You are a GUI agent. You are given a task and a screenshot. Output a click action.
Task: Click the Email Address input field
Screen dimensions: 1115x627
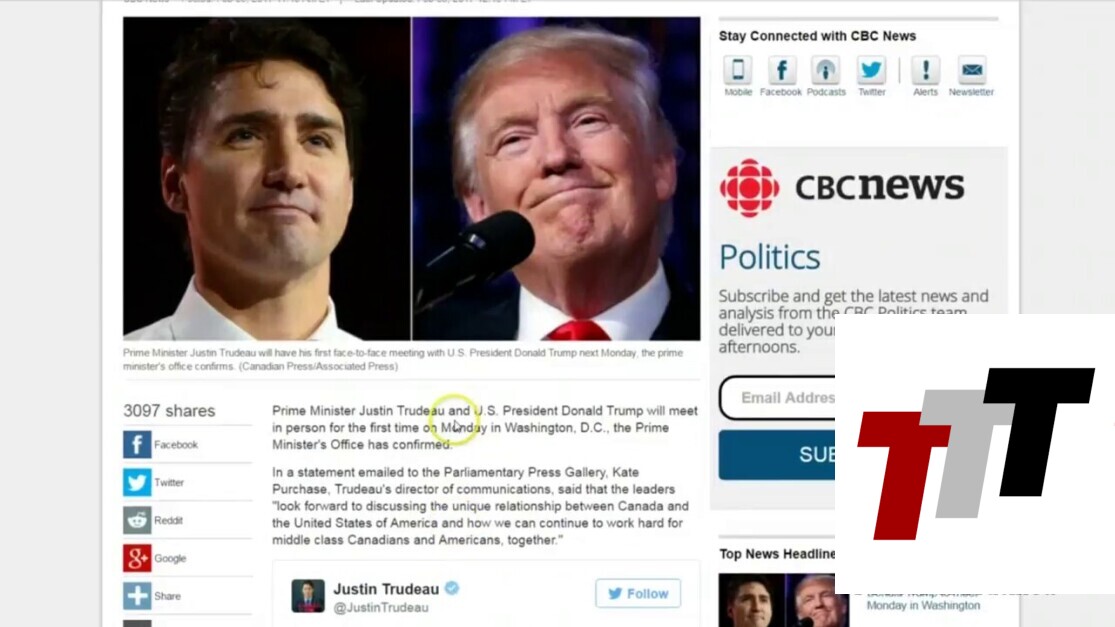coord(777,397)
